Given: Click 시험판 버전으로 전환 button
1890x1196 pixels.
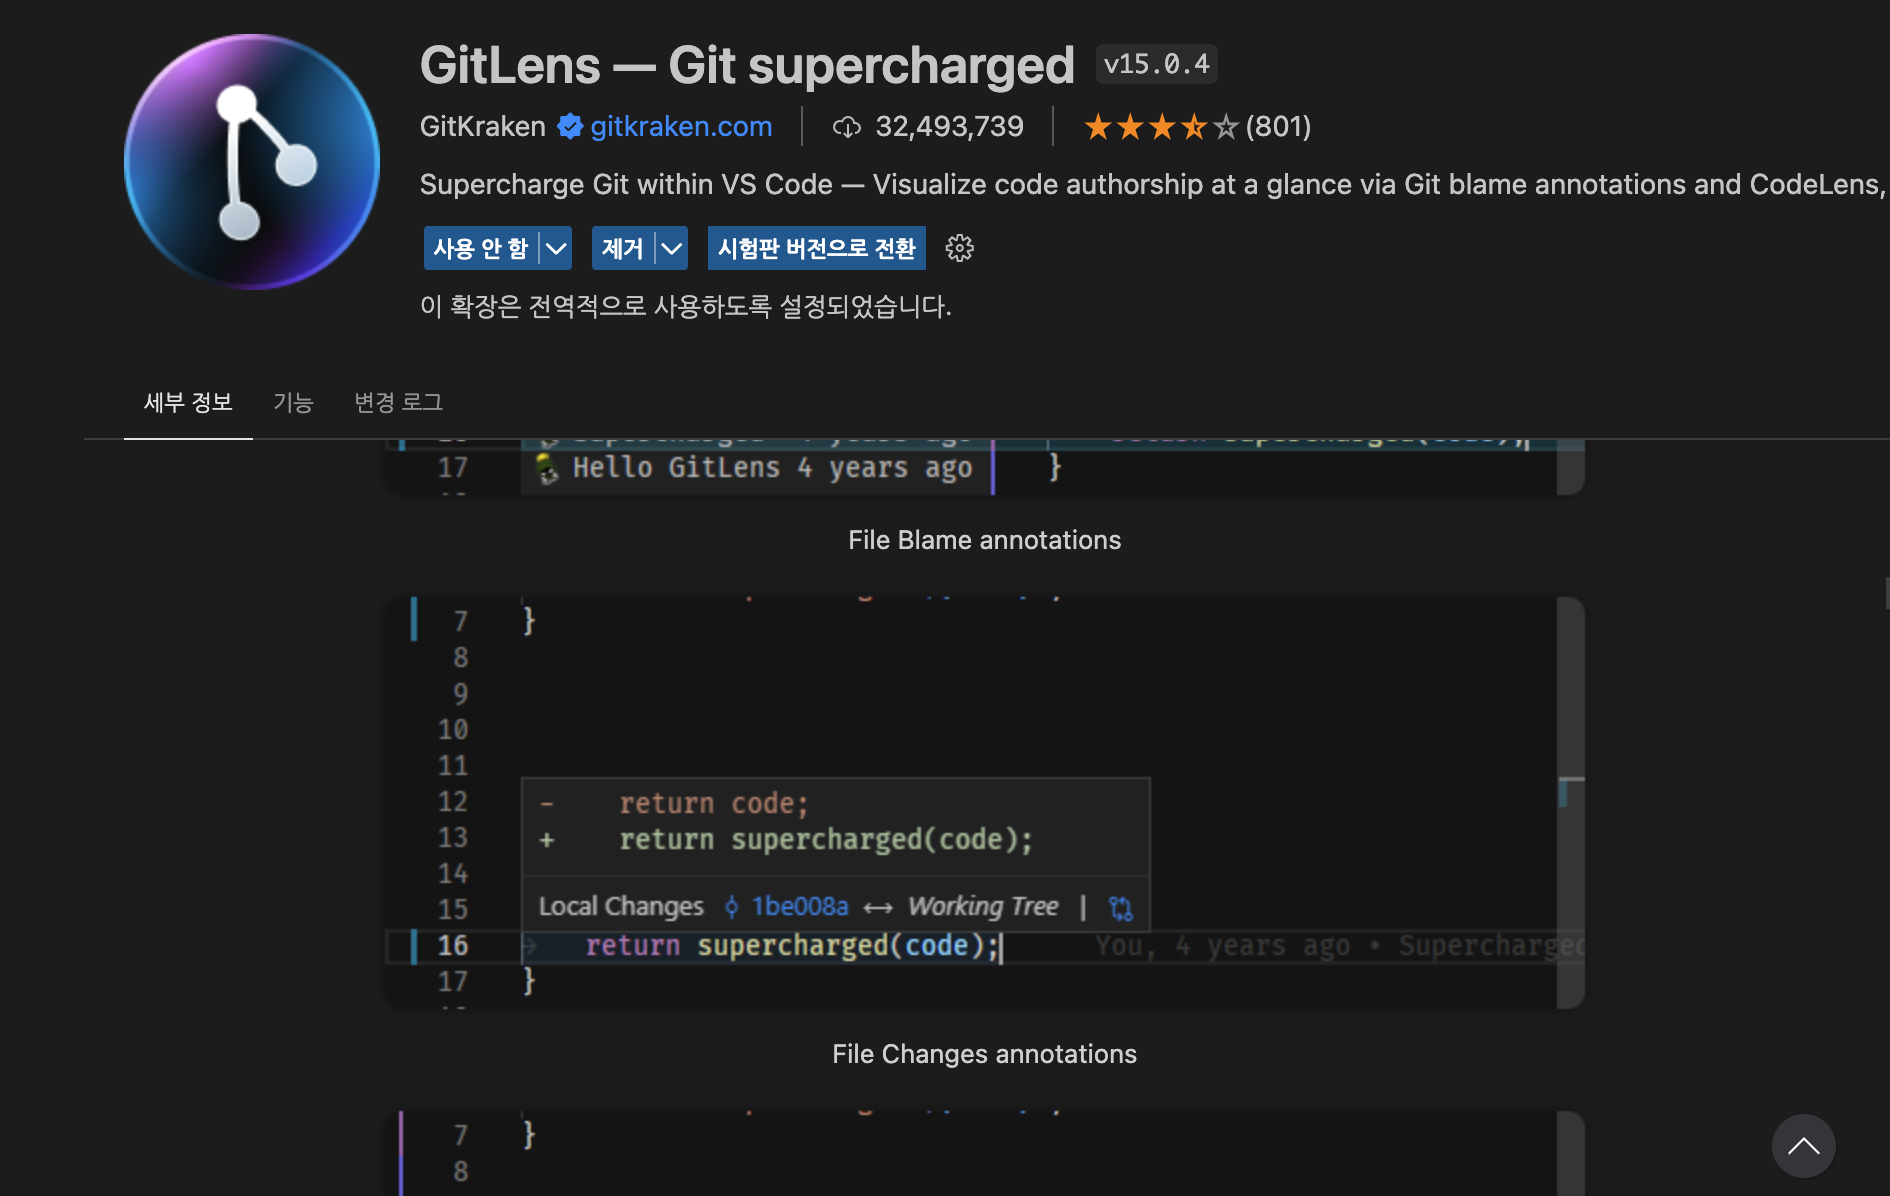Looking at the screenshot, I should [x=817, y=248].
